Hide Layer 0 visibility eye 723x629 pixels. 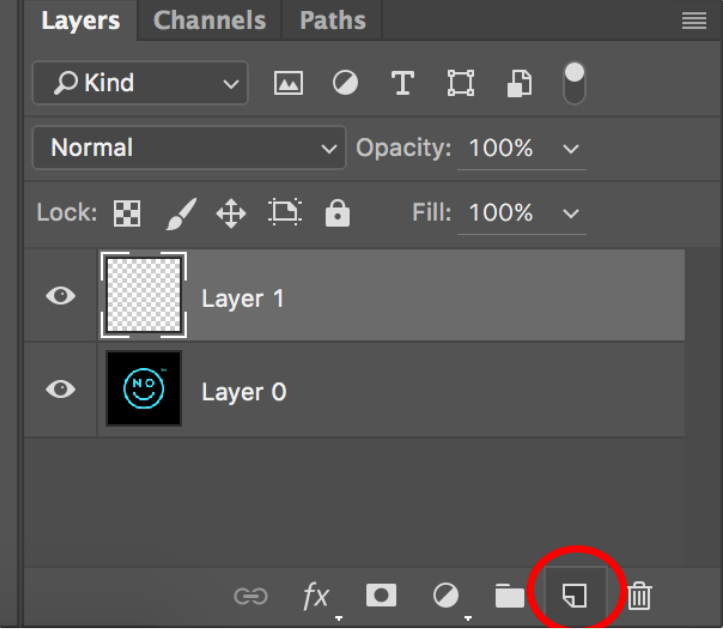coord(61,389)
